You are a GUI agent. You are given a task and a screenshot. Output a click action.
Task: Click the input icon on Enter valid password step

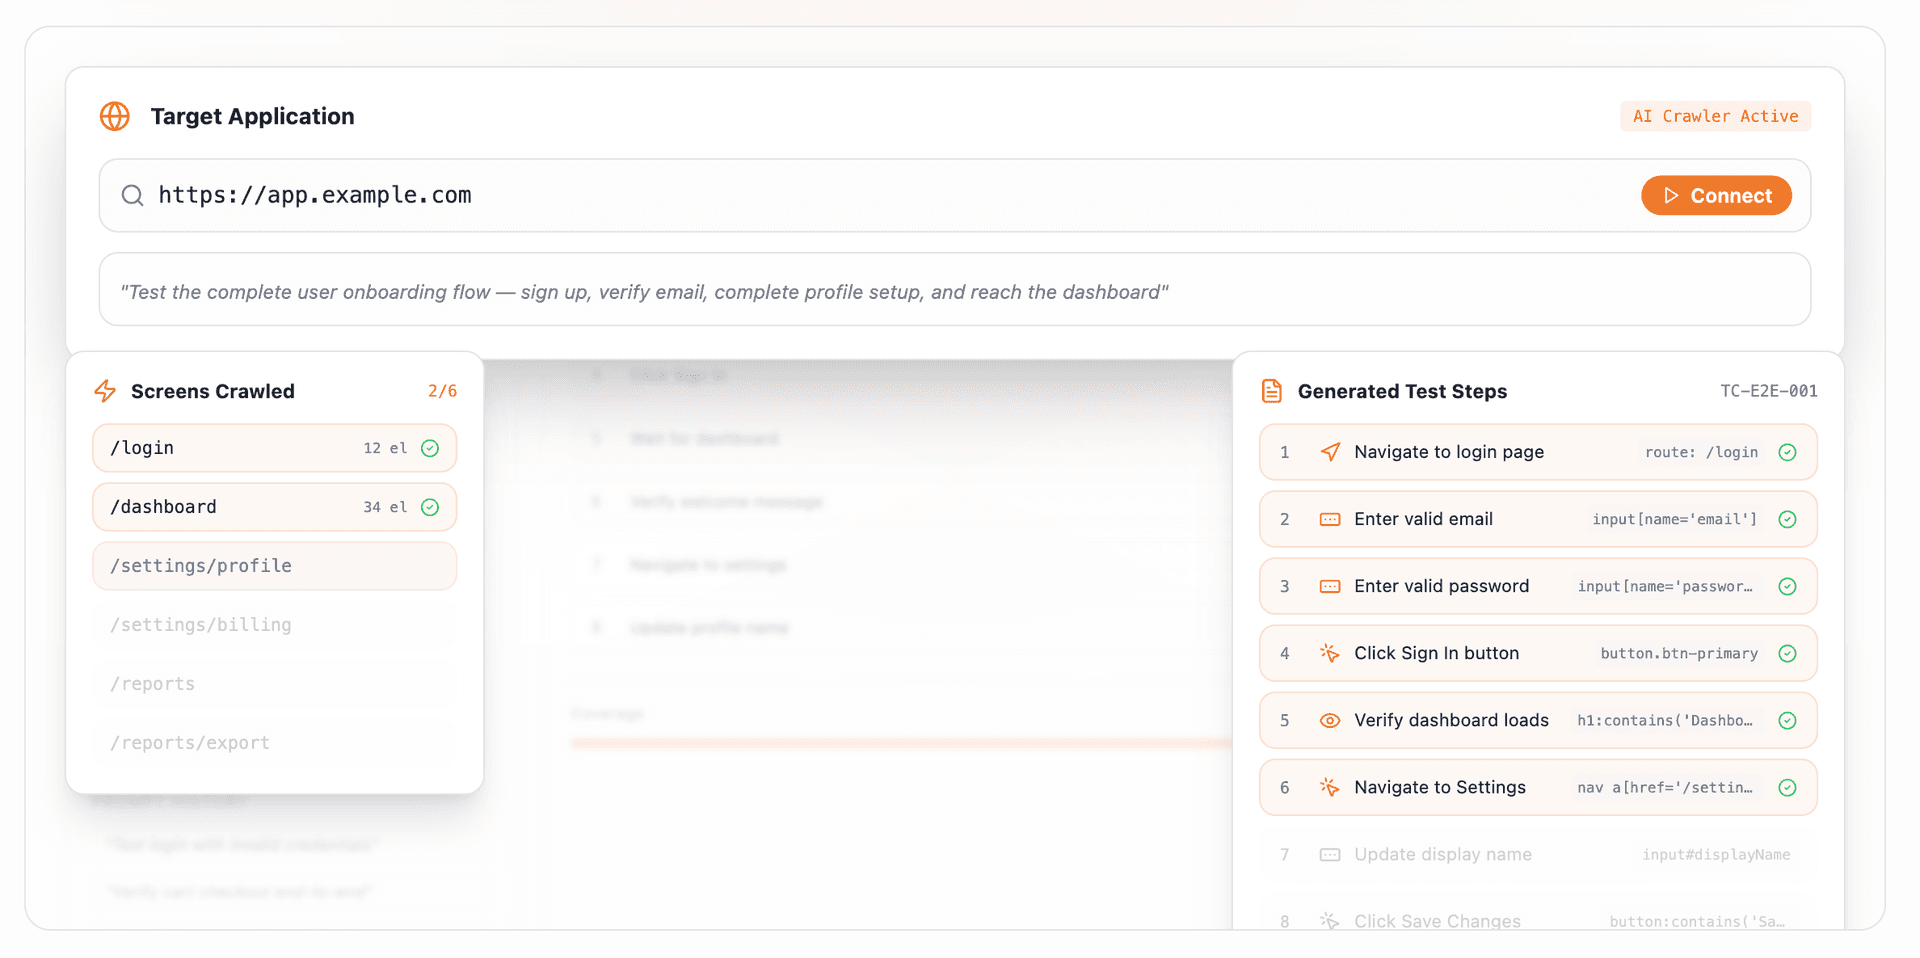[1330, 586]
